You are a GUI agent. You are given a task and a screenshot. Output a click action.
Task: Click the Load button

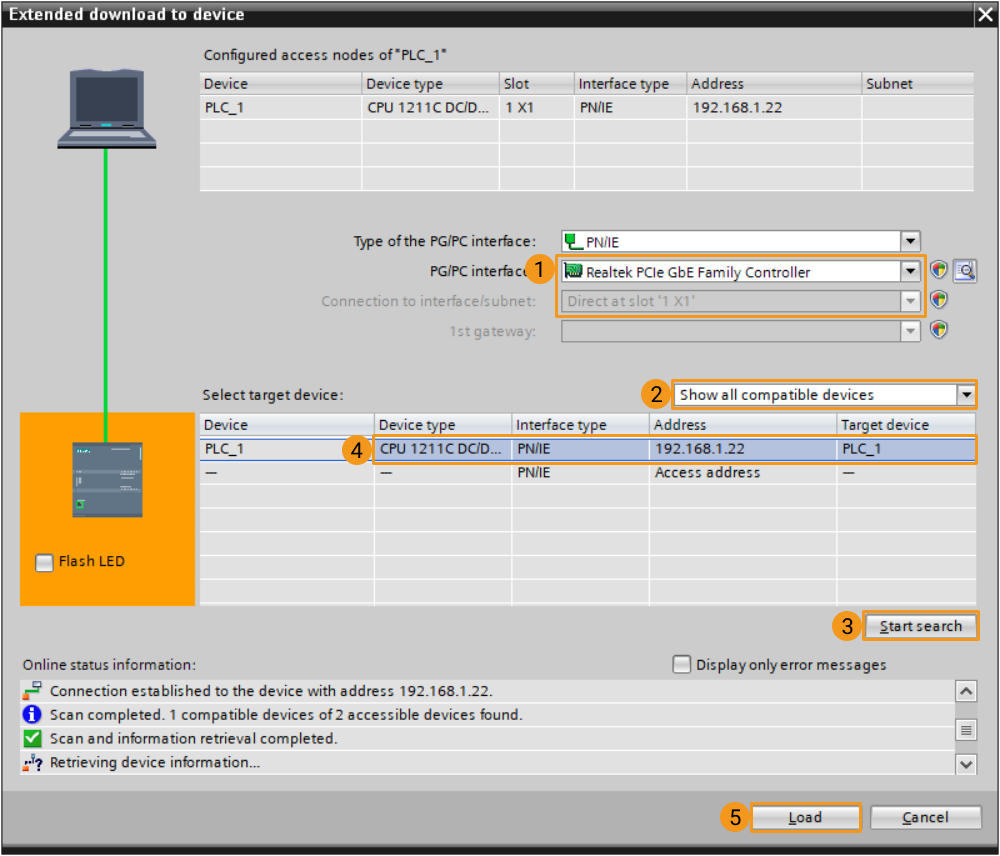(805, 817)
